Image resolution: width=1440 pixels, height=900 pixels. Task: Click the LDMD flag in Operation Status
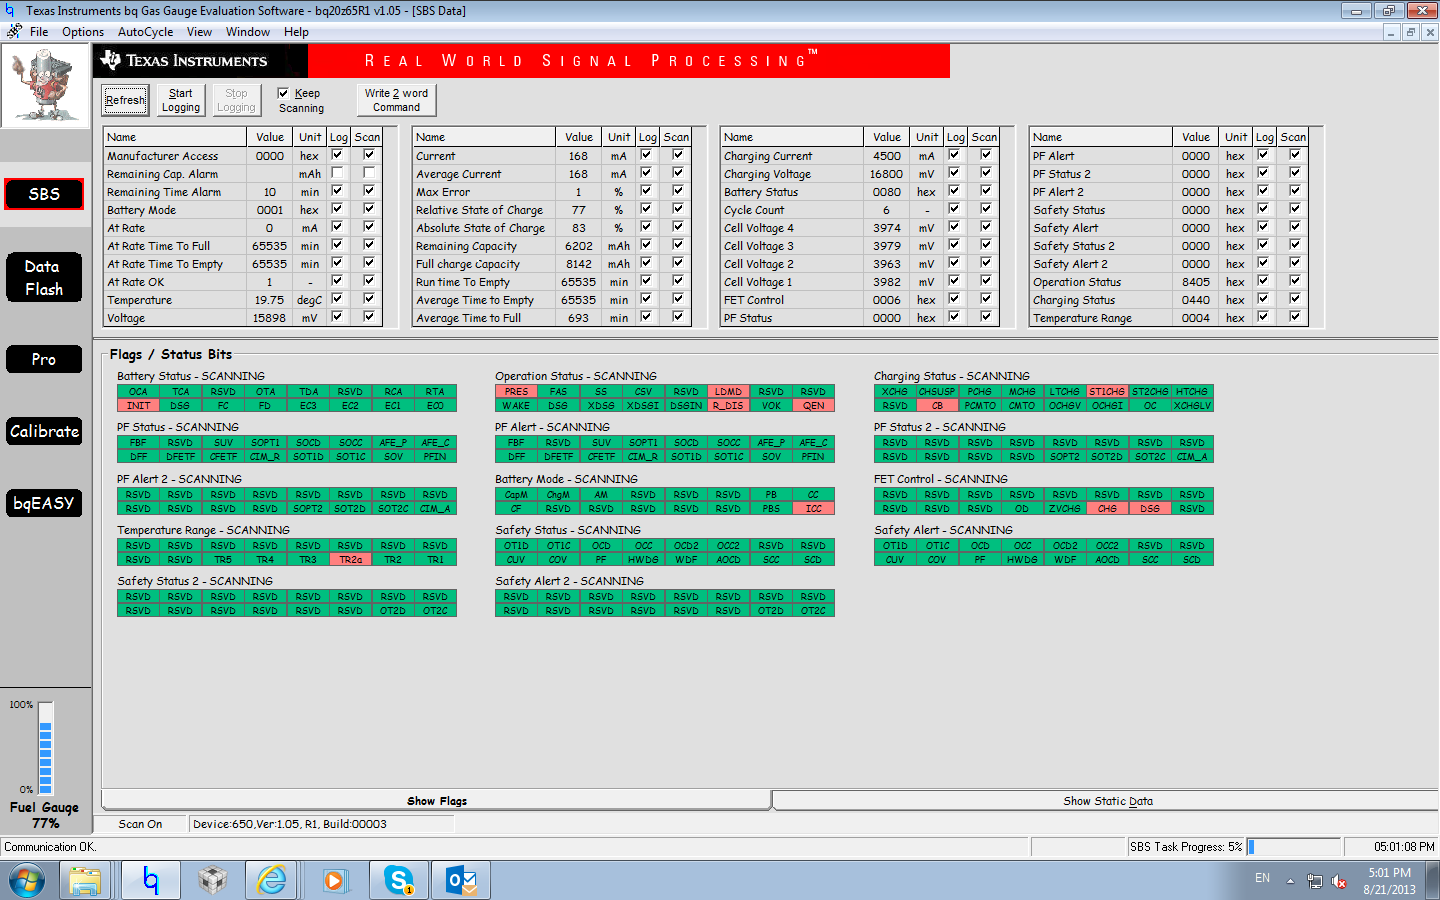click(729, 392)
